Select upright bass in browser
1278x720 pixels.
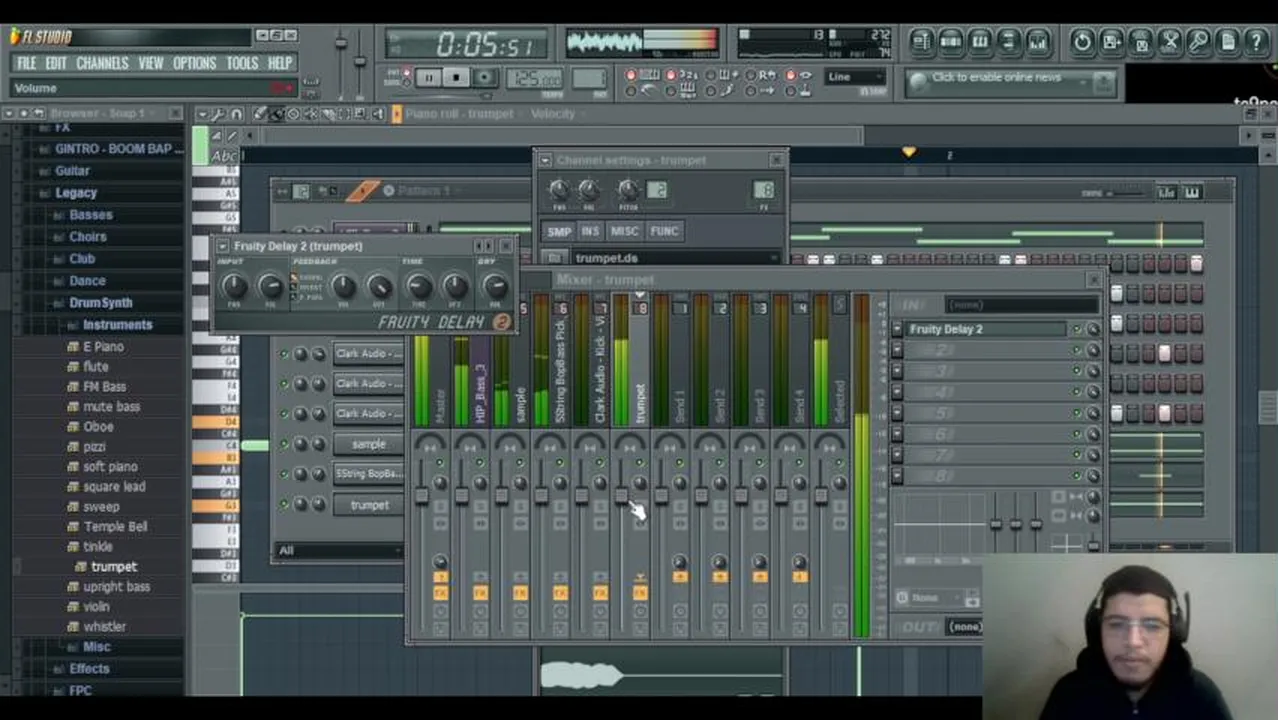116,587
